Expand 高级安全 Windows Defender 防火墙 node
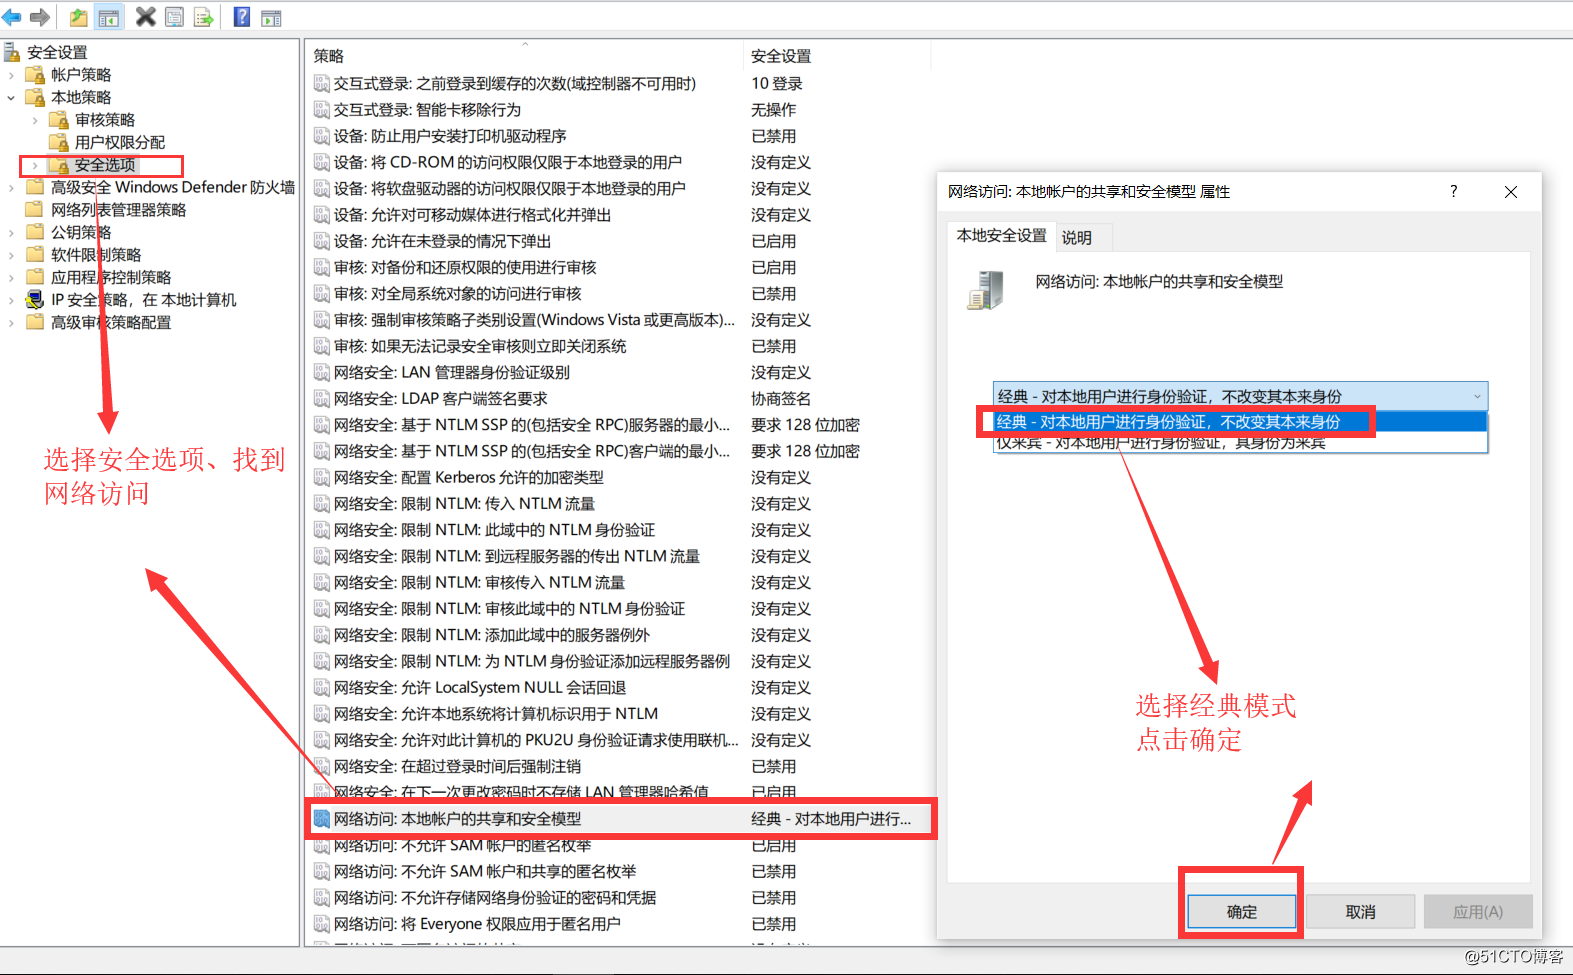Image resolution: width=1573 pixels, height=975 pixels. [x=11, y=187]
